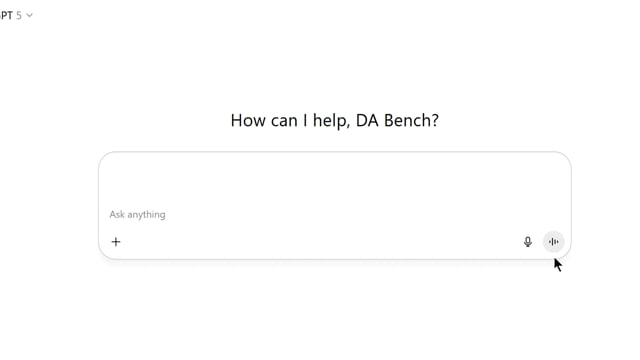Start dictation with the microphone icon
The image size is (640, 360).
click(x=528, y=242)
